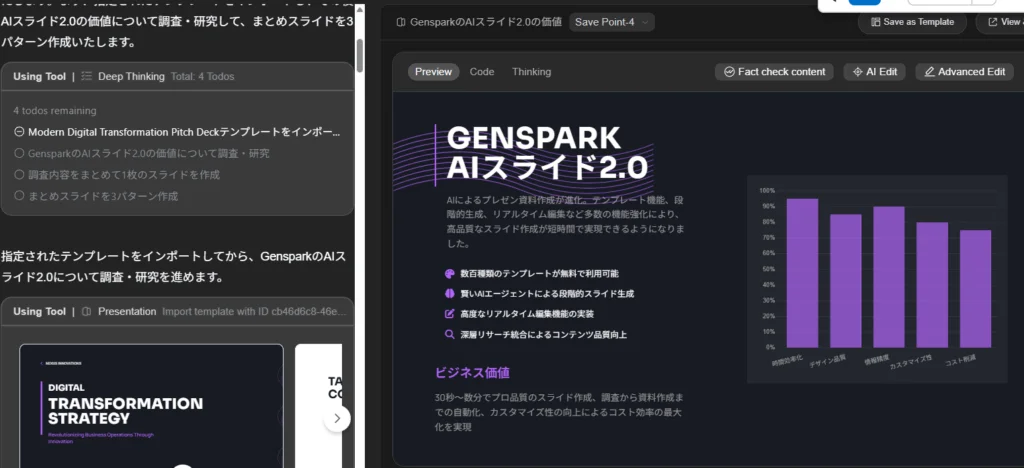The width and height of the screenshot is (1024, 468).
Task: Click the デザイン品質 chart bar
Action: pyautogui.click(x=846, y=281)
